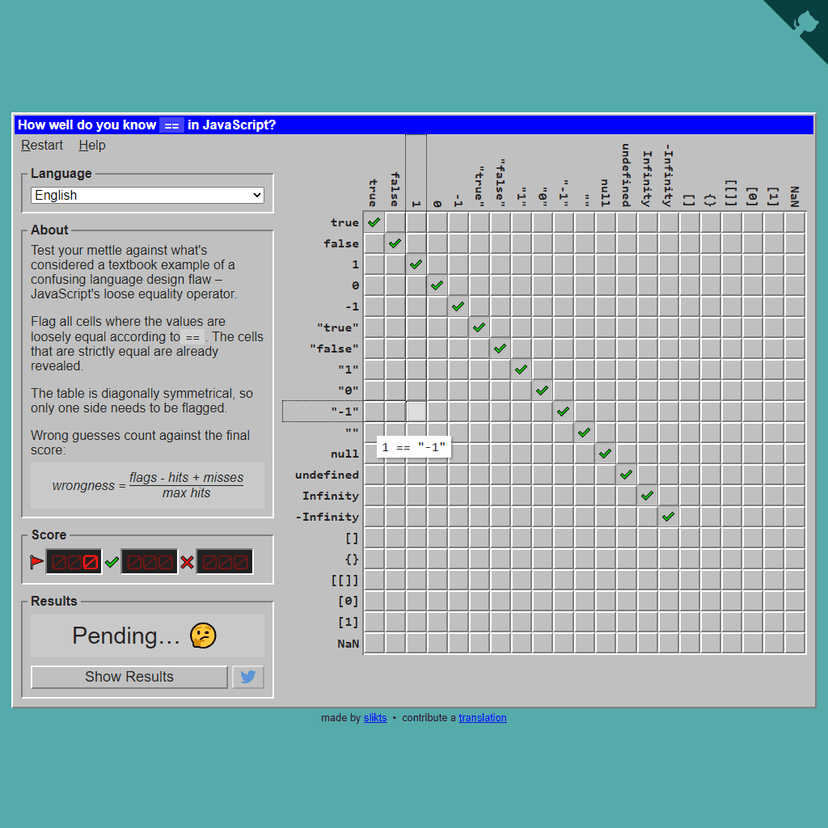Flag the first cell in the [] row
The width and height of the screenshot is (828, 828).
click(x=373, y=538)
